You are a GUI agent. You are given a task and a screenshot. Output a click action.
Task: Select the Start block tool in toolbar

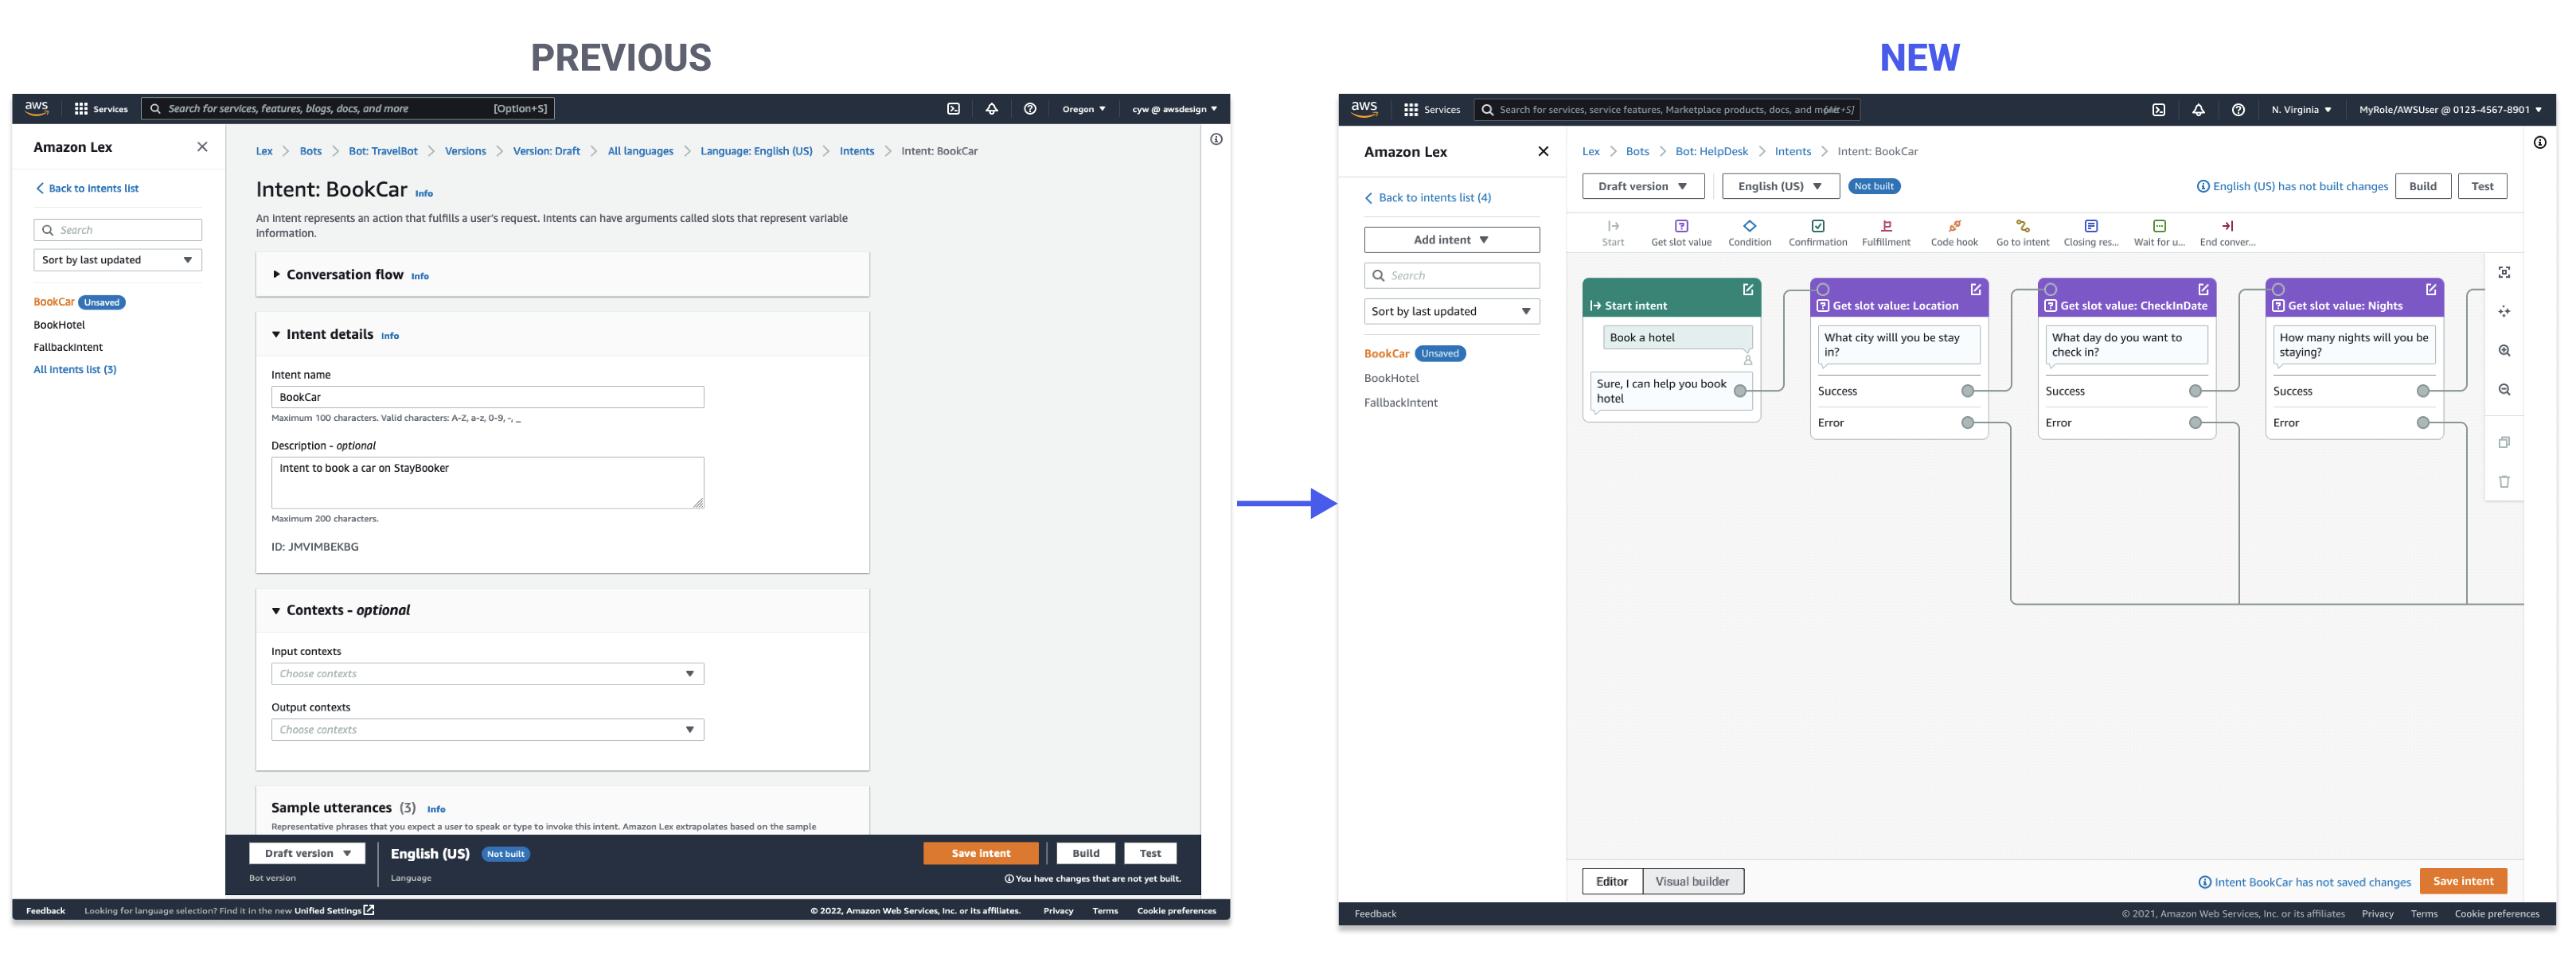point(1613,233)
